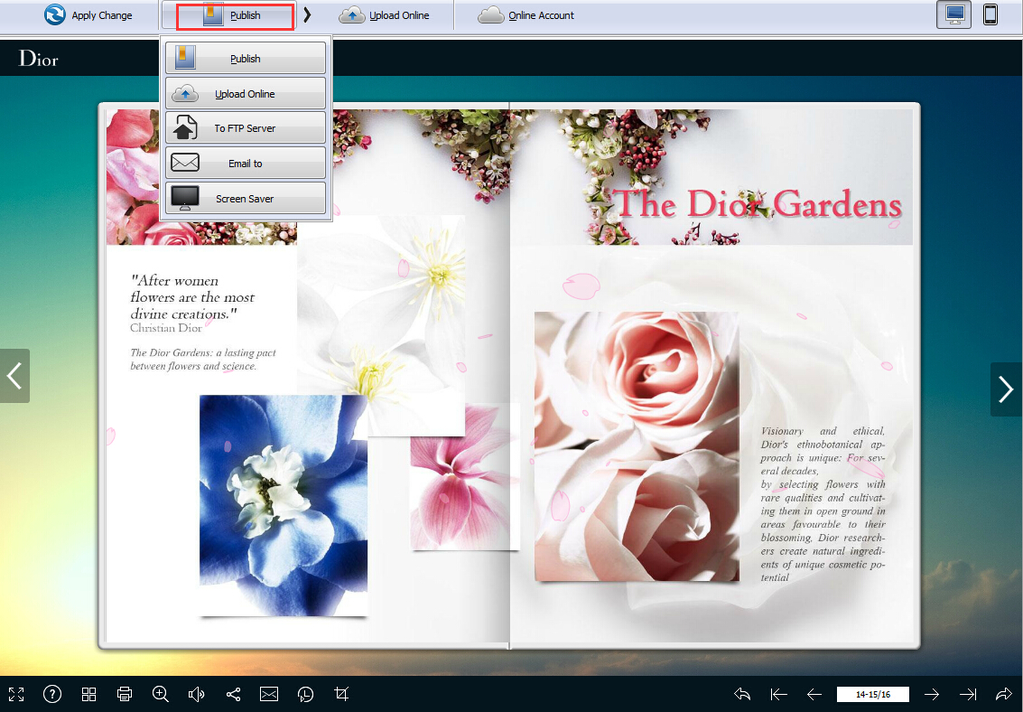The height and width of the screenshot is (712, 1023).
Task: Click the next page arrow in the bottom bar
Action: (932, 694)
